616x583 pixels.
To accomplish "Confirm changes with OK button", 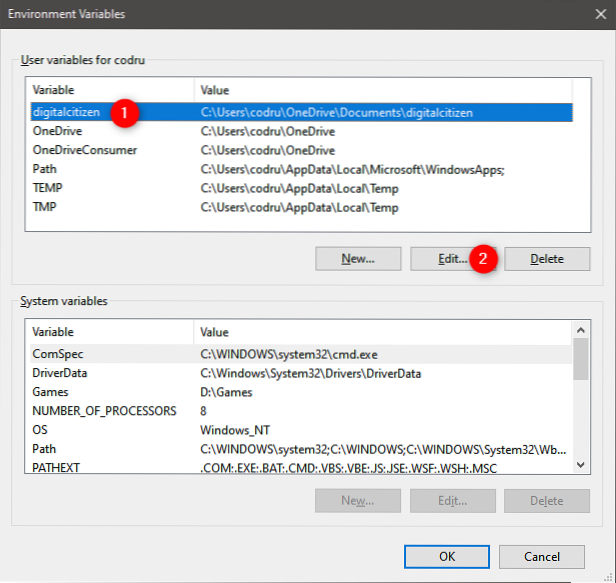I will (446, 555).
